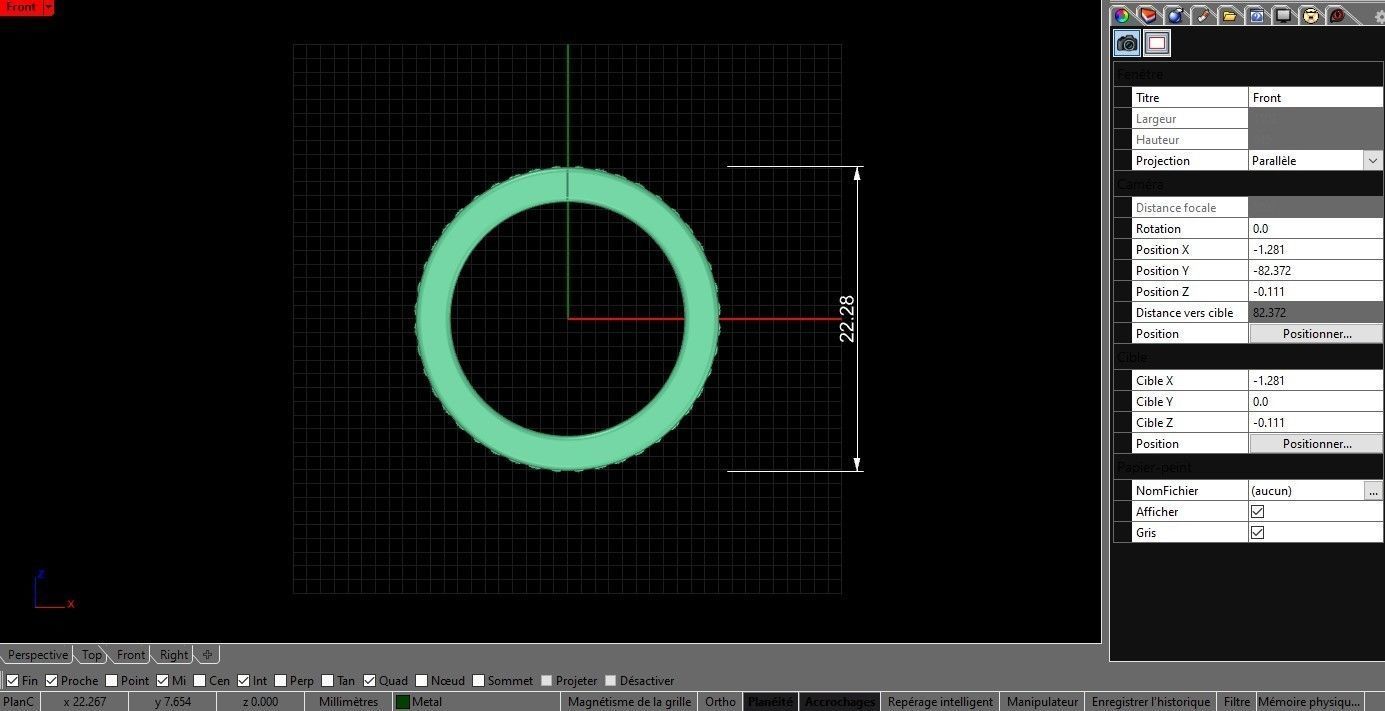Open the red eye icon panel tab
This screenshot has width=1385, height=711.
pos(1338,15)
